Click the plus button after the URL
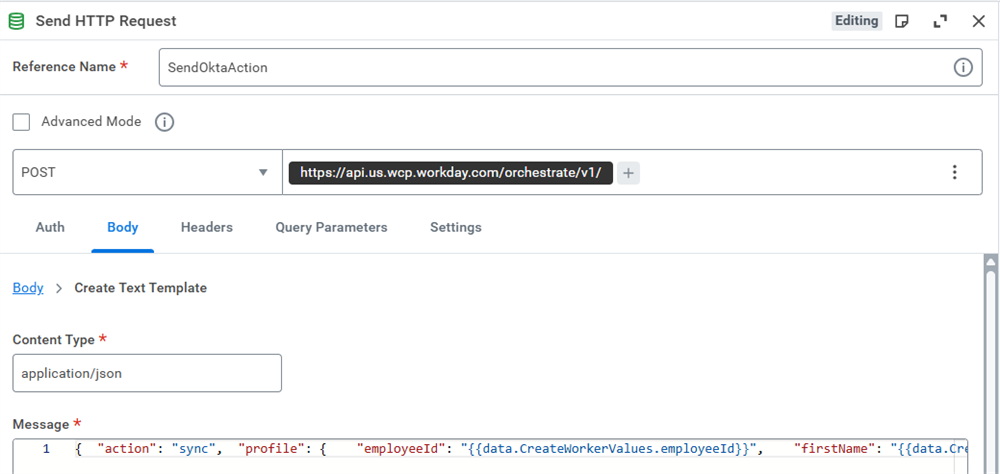The height and width of the screenshot is (474, 1000). [x=628, y=172]
